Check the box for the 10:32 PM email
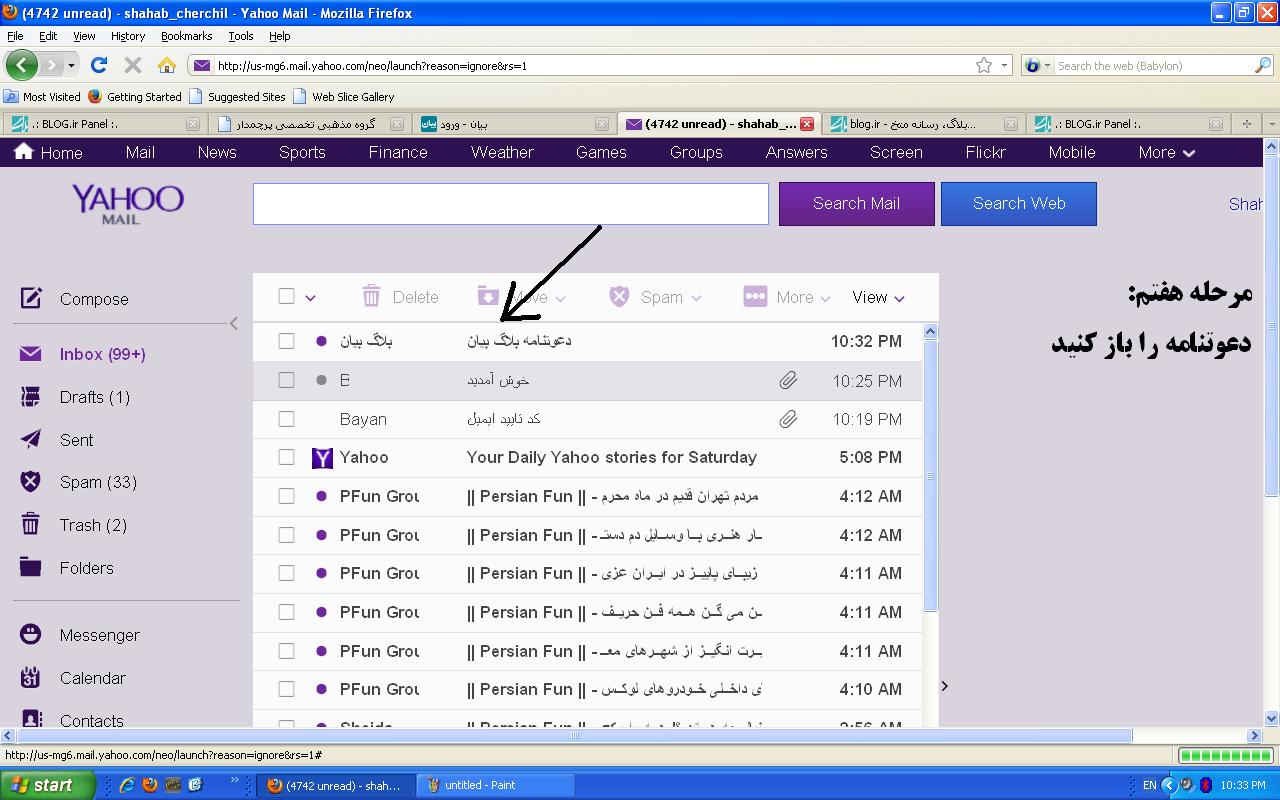The height and width of the screenshot is (800, 1280). (286, 341)
